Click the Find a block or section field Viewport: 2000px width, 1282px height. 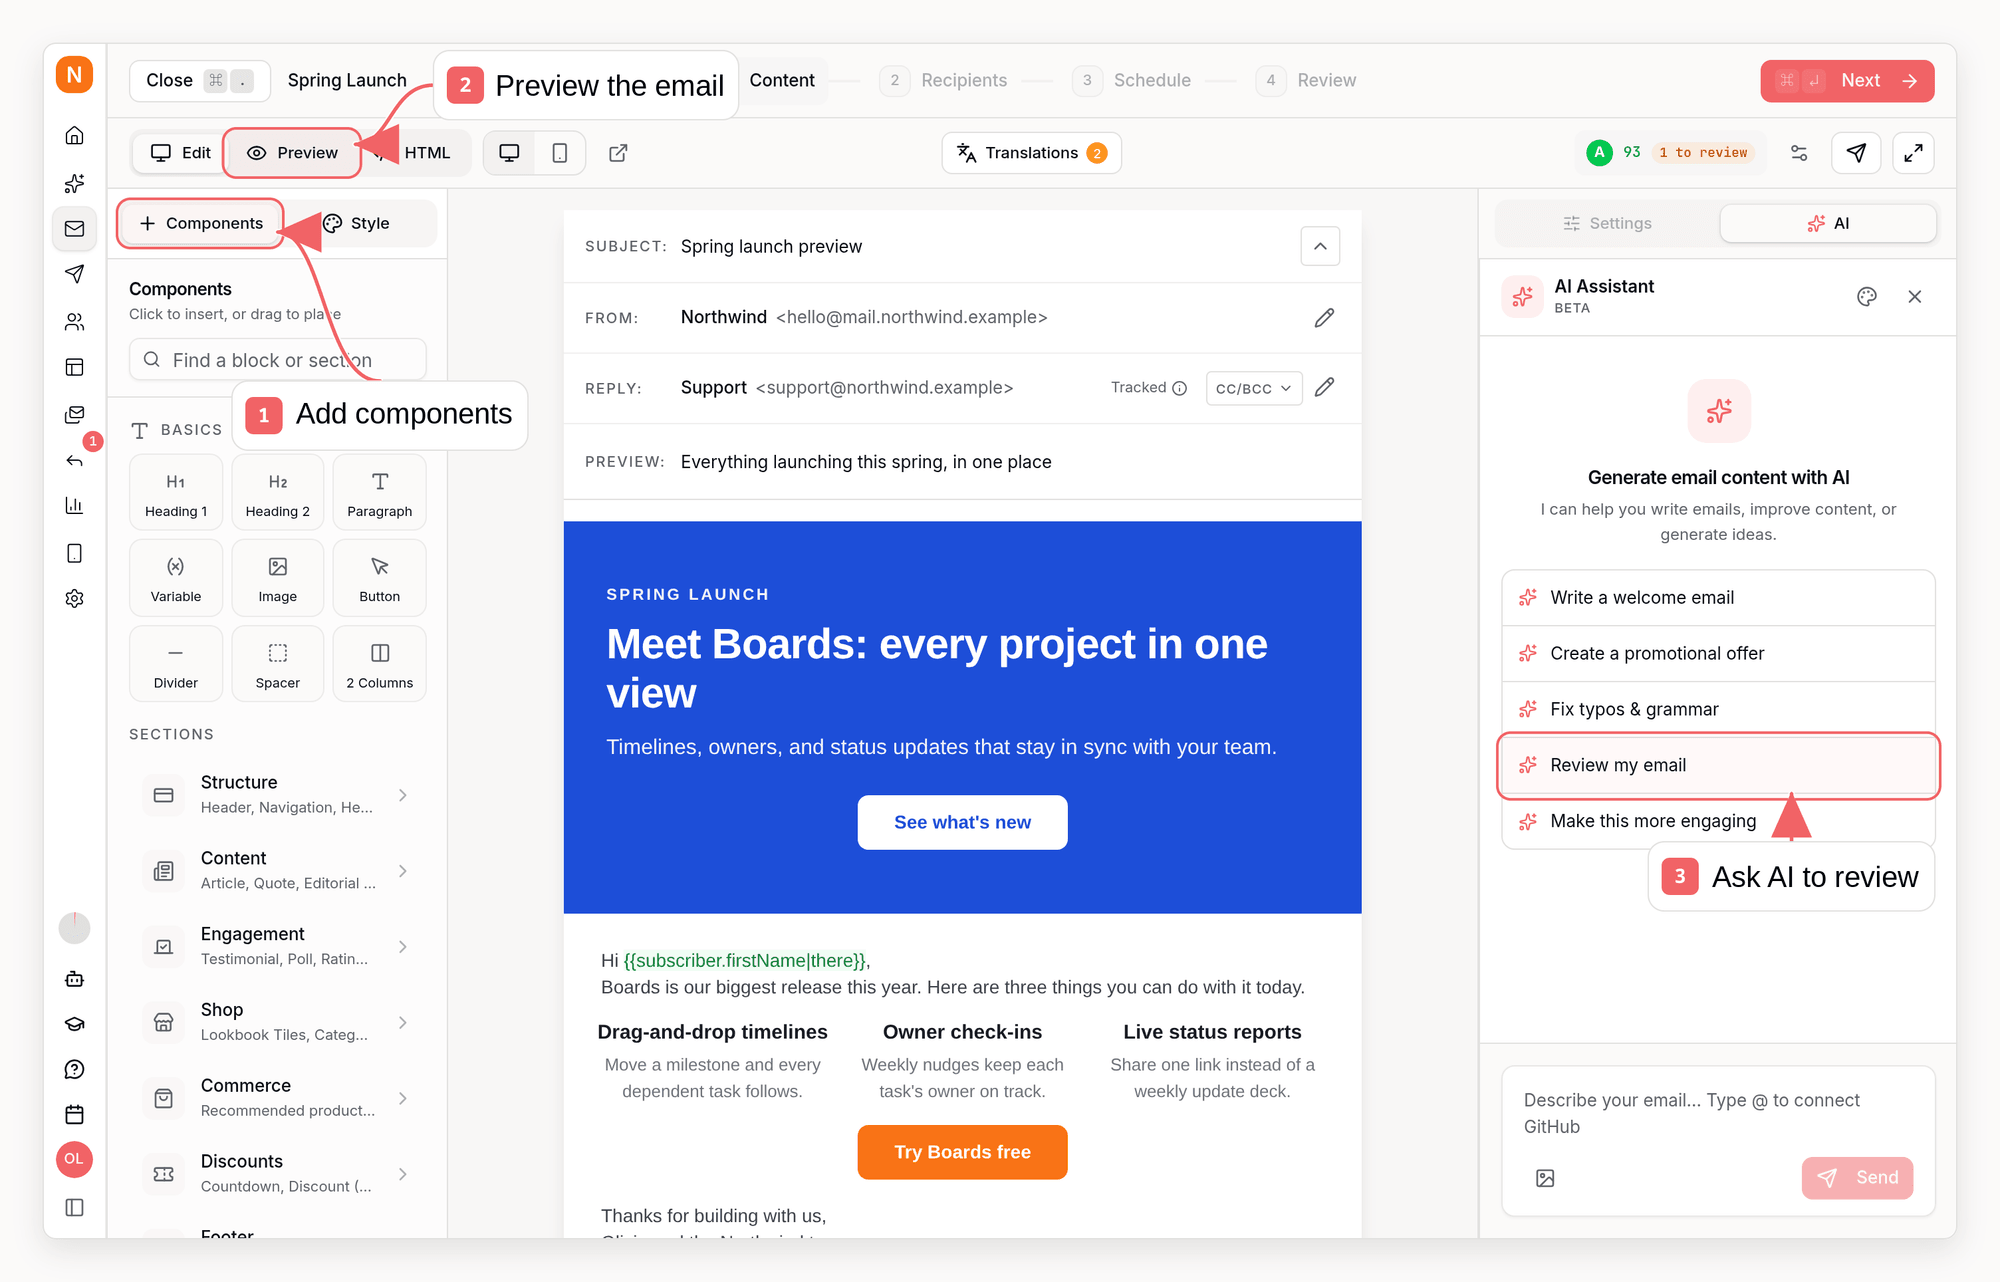[x=278, y=360]
